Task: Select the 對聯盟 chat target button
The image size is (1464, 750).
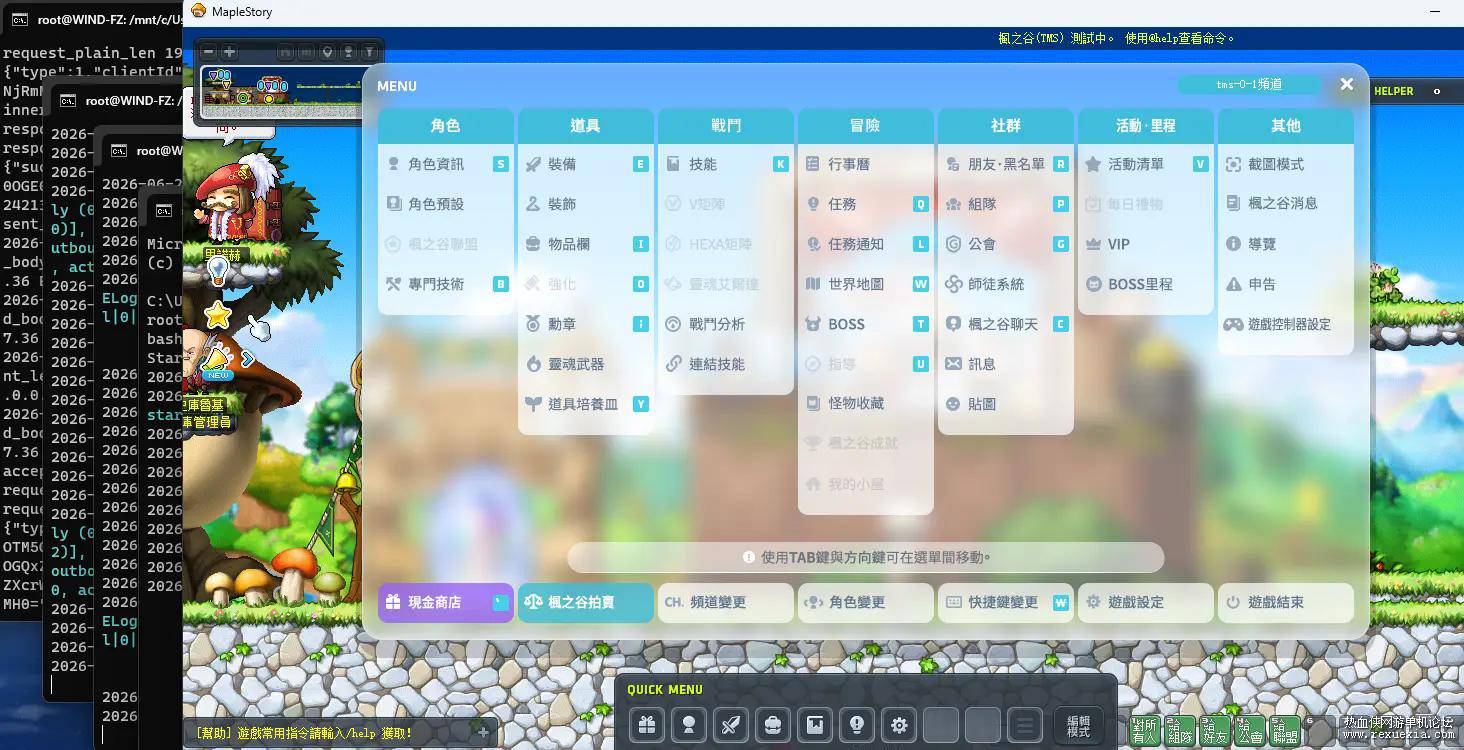Action: [x=1285, y=731]
